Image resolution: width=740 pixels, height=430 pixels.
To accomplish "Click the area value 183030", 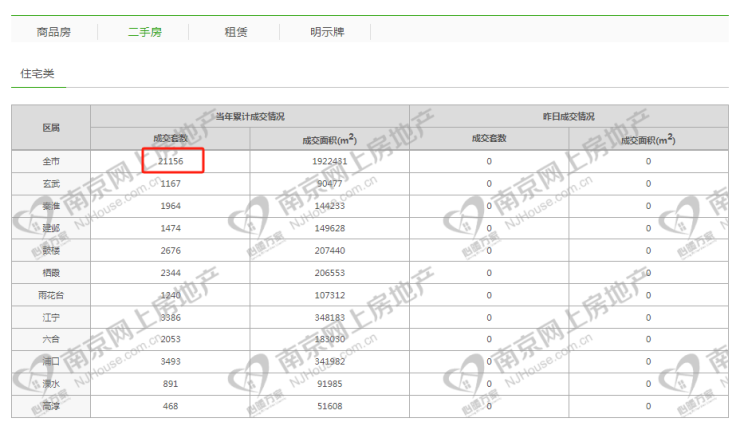I will [329, 339].
